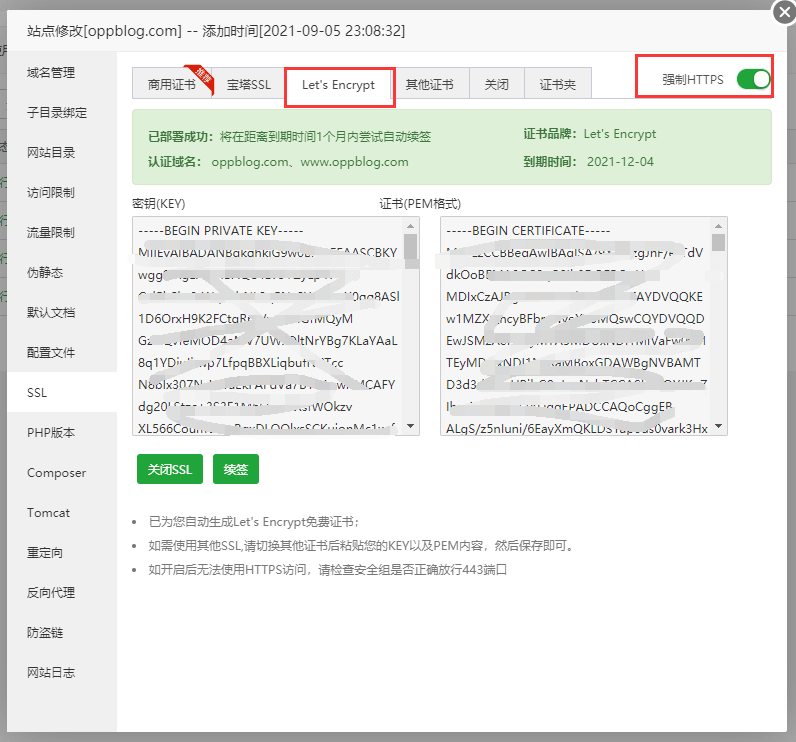The image size is (796, 742).
Task: Click the expiry date 2021-12-04
Action: point(620,162)
